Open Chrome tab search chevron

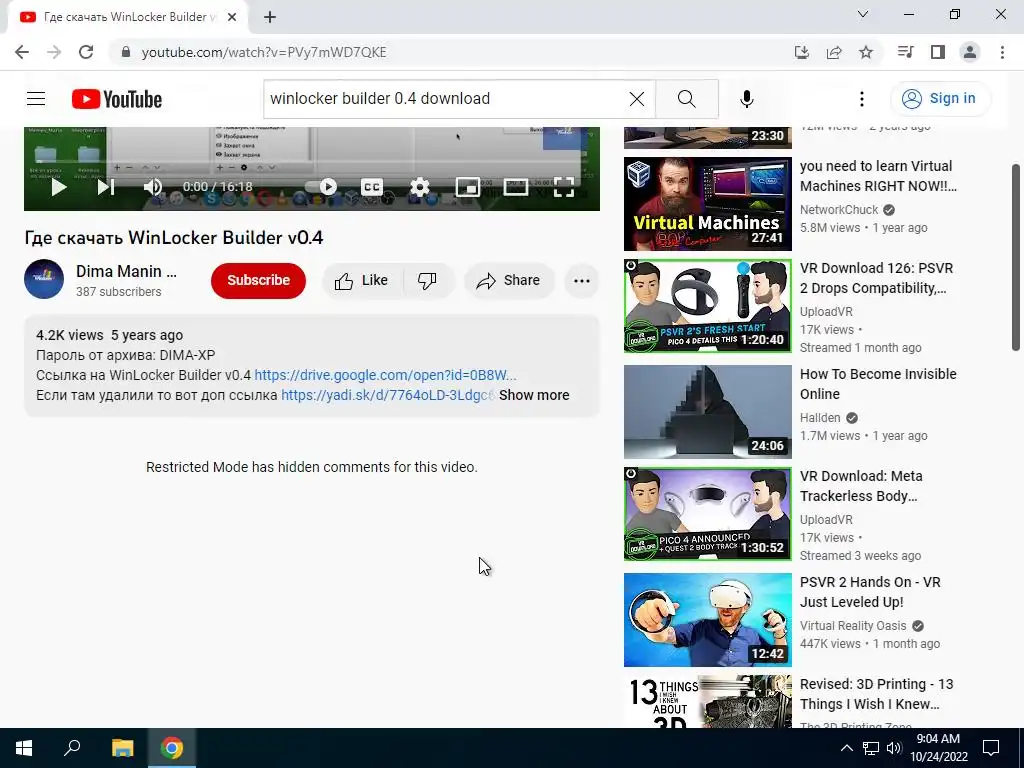click(x=863, y=14)
